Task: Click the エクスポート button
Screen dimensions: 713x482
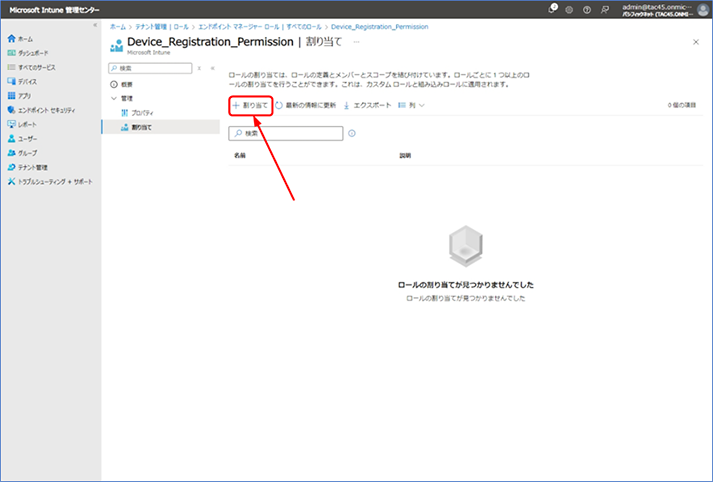Action: pos(367,105)
